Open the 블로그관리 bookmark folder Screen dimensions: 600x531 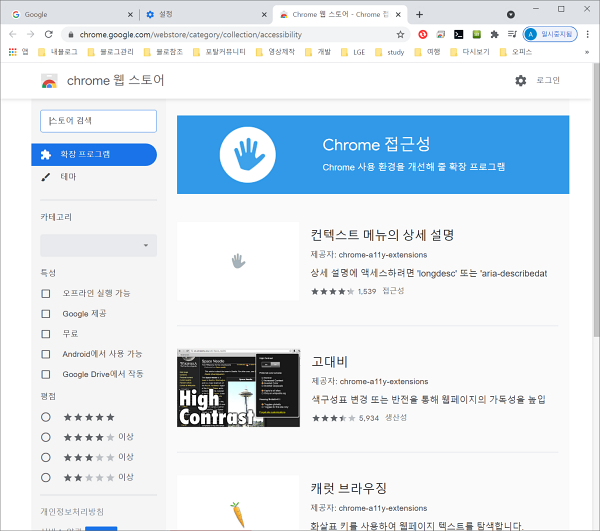(x=111, y=52)
